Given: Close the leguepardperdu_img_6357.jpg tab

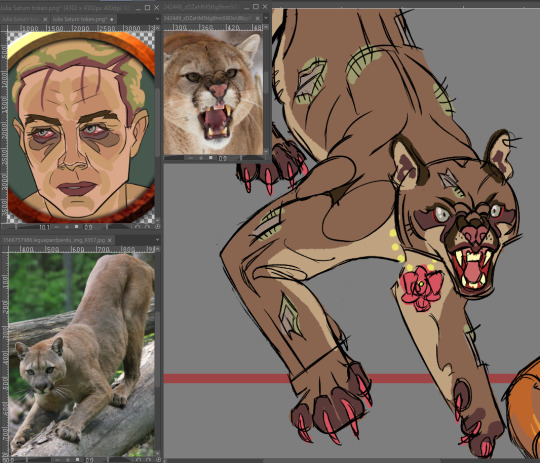Looking at the screenshot, I should 109,240.
